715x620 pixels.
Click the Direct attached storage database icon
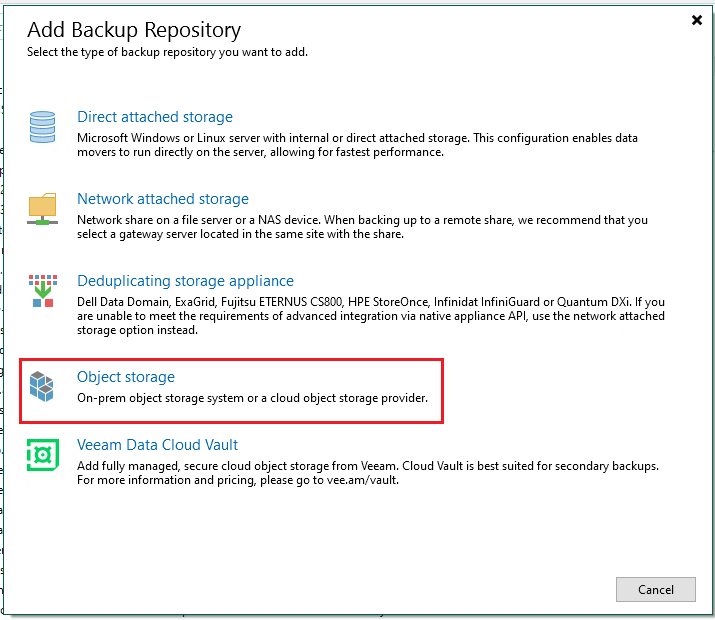coord(42,127)
